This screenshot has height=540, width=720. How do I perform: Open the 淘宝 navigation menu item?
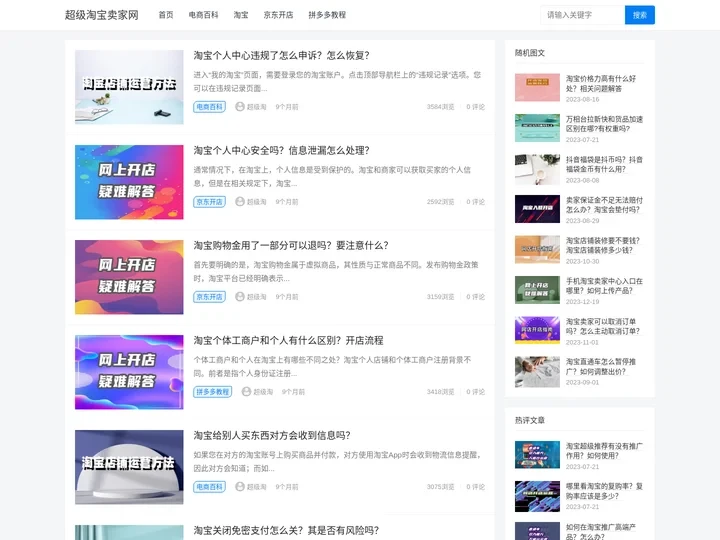click(x=241, y=15)
